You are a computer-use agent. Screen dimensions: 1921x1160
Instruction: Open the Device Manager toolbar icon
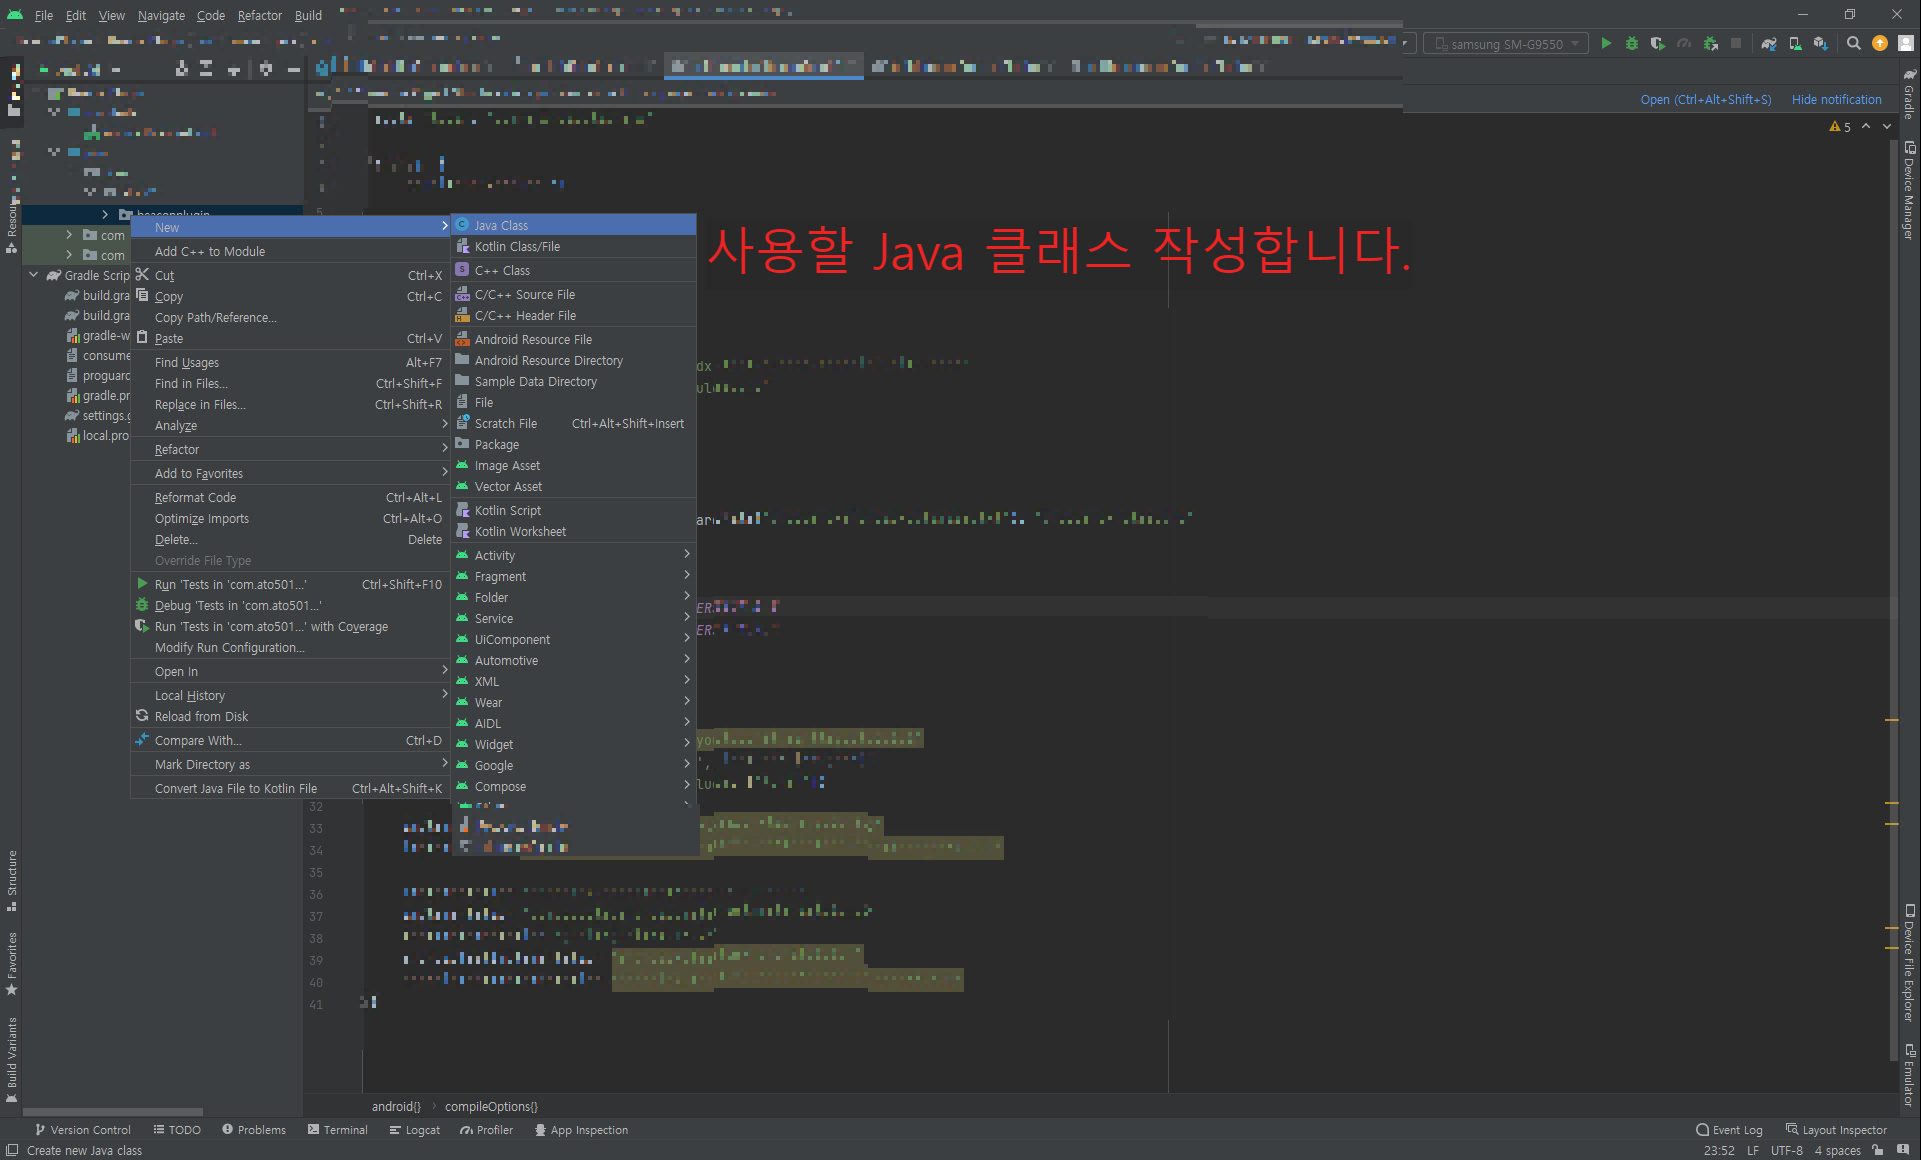[x=1795, y=43]
